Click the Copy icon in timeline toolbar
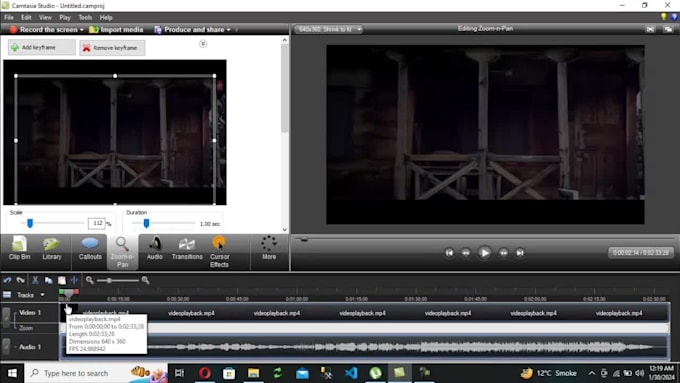This screenshot has height=383, width=680. (x=49, y=280)
